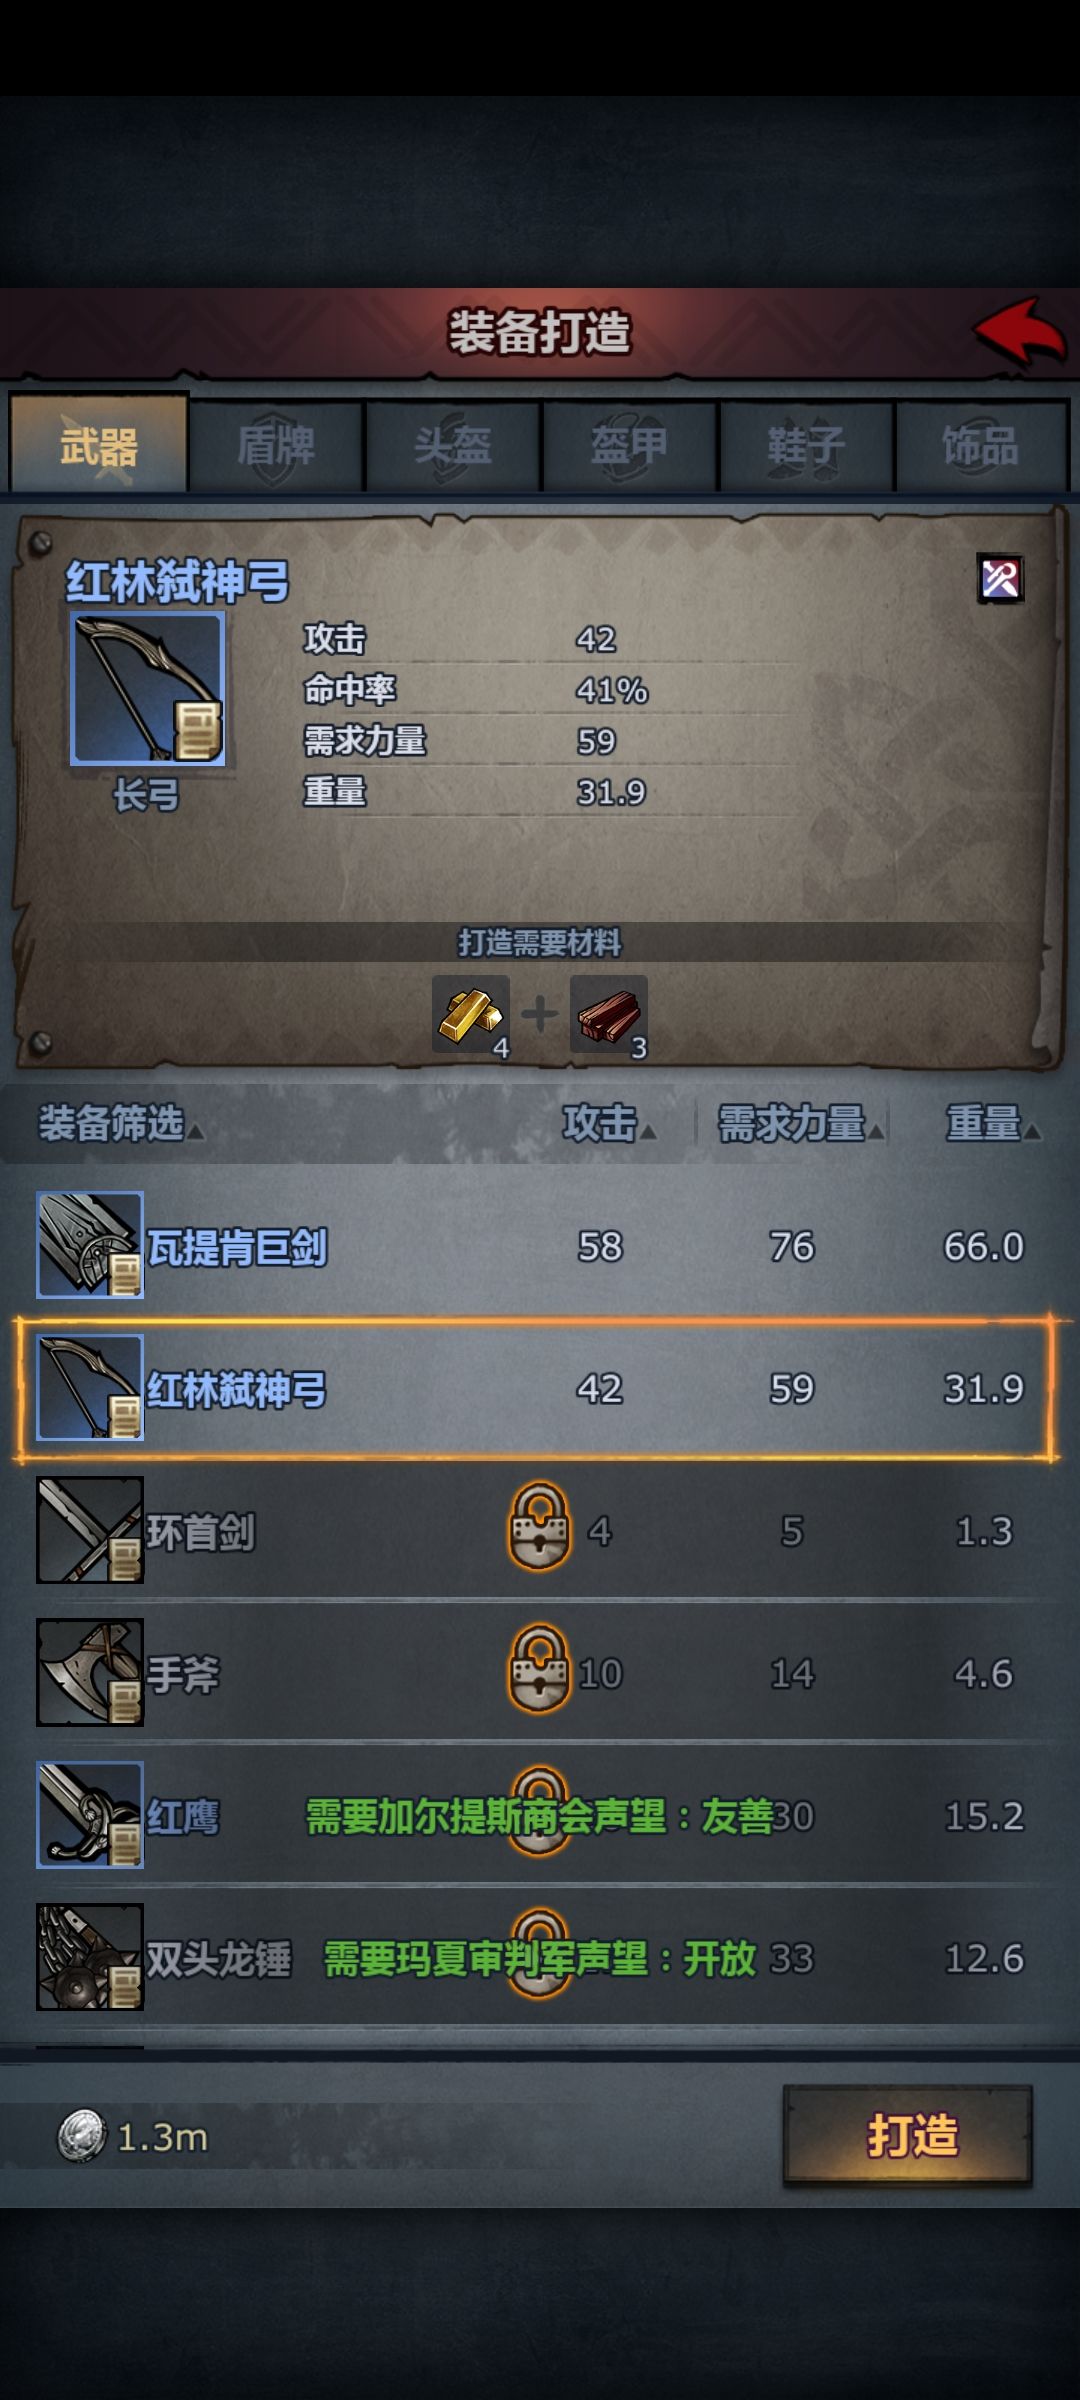Switch to the 盾牌 tab
The height and width of the screenshot is (2400, 1080).
pyautogui.click(x=276, y=446)
